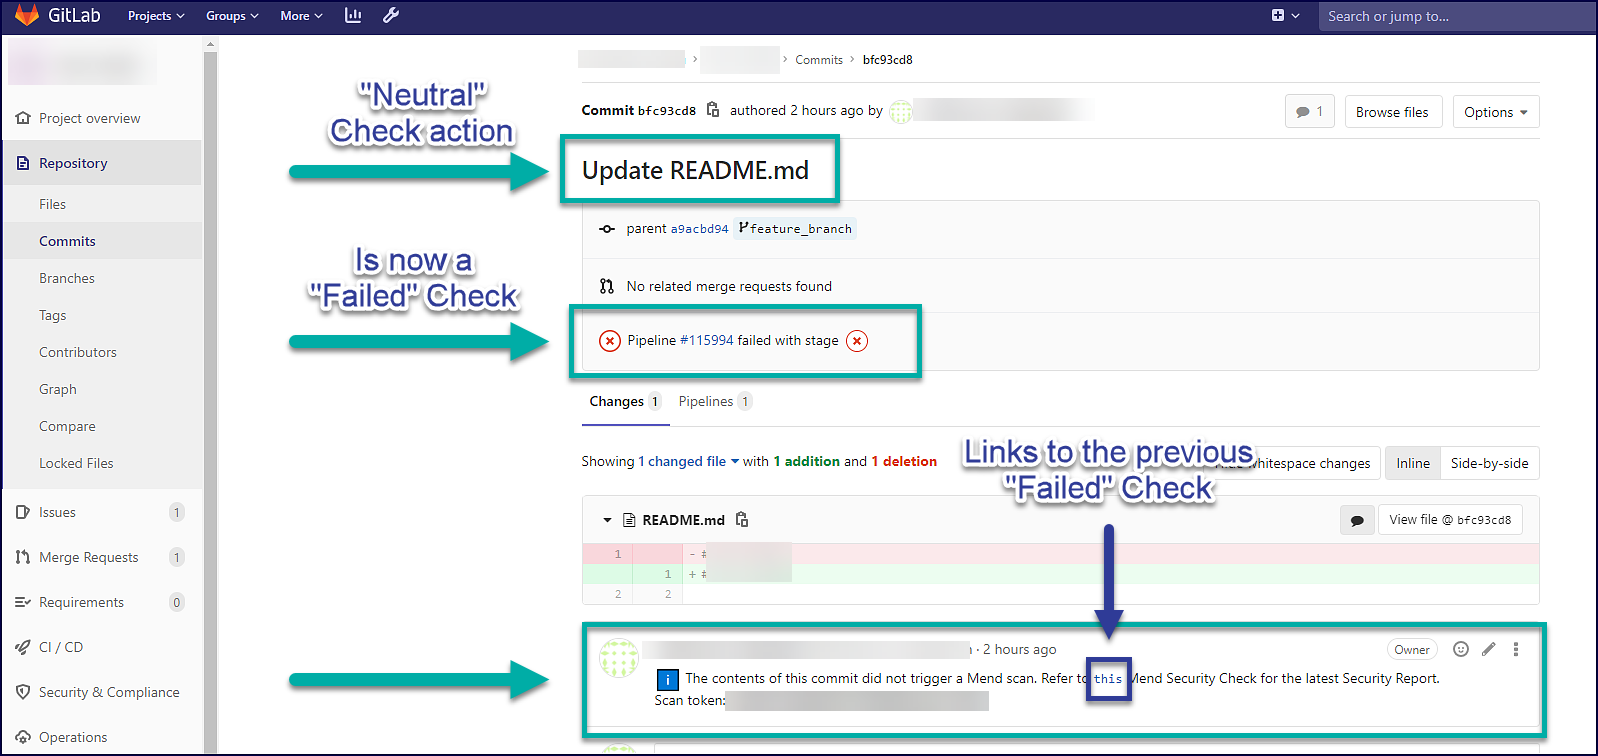This screenshot has height=756, width=1598.
Task: Open pipeline #115994 link
Action: pos(707,340)
